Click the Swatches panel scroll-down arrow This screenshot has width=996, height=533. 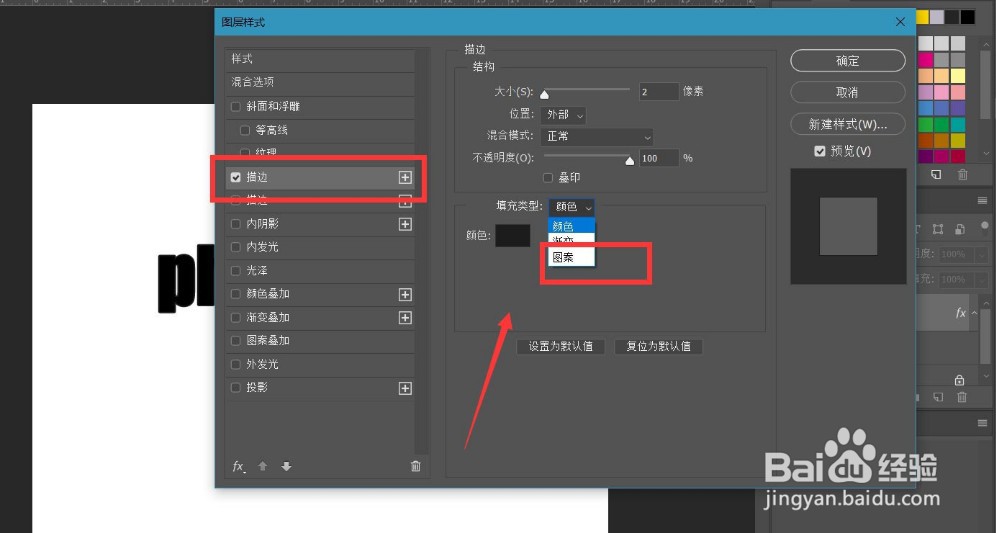986,153
